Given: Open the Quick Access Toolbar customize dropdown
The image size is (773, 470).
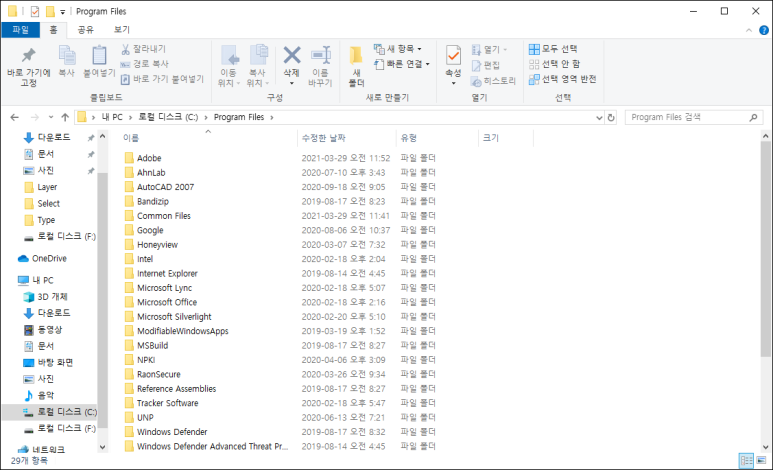Looking at the screenshot, I should click(63, 12).
